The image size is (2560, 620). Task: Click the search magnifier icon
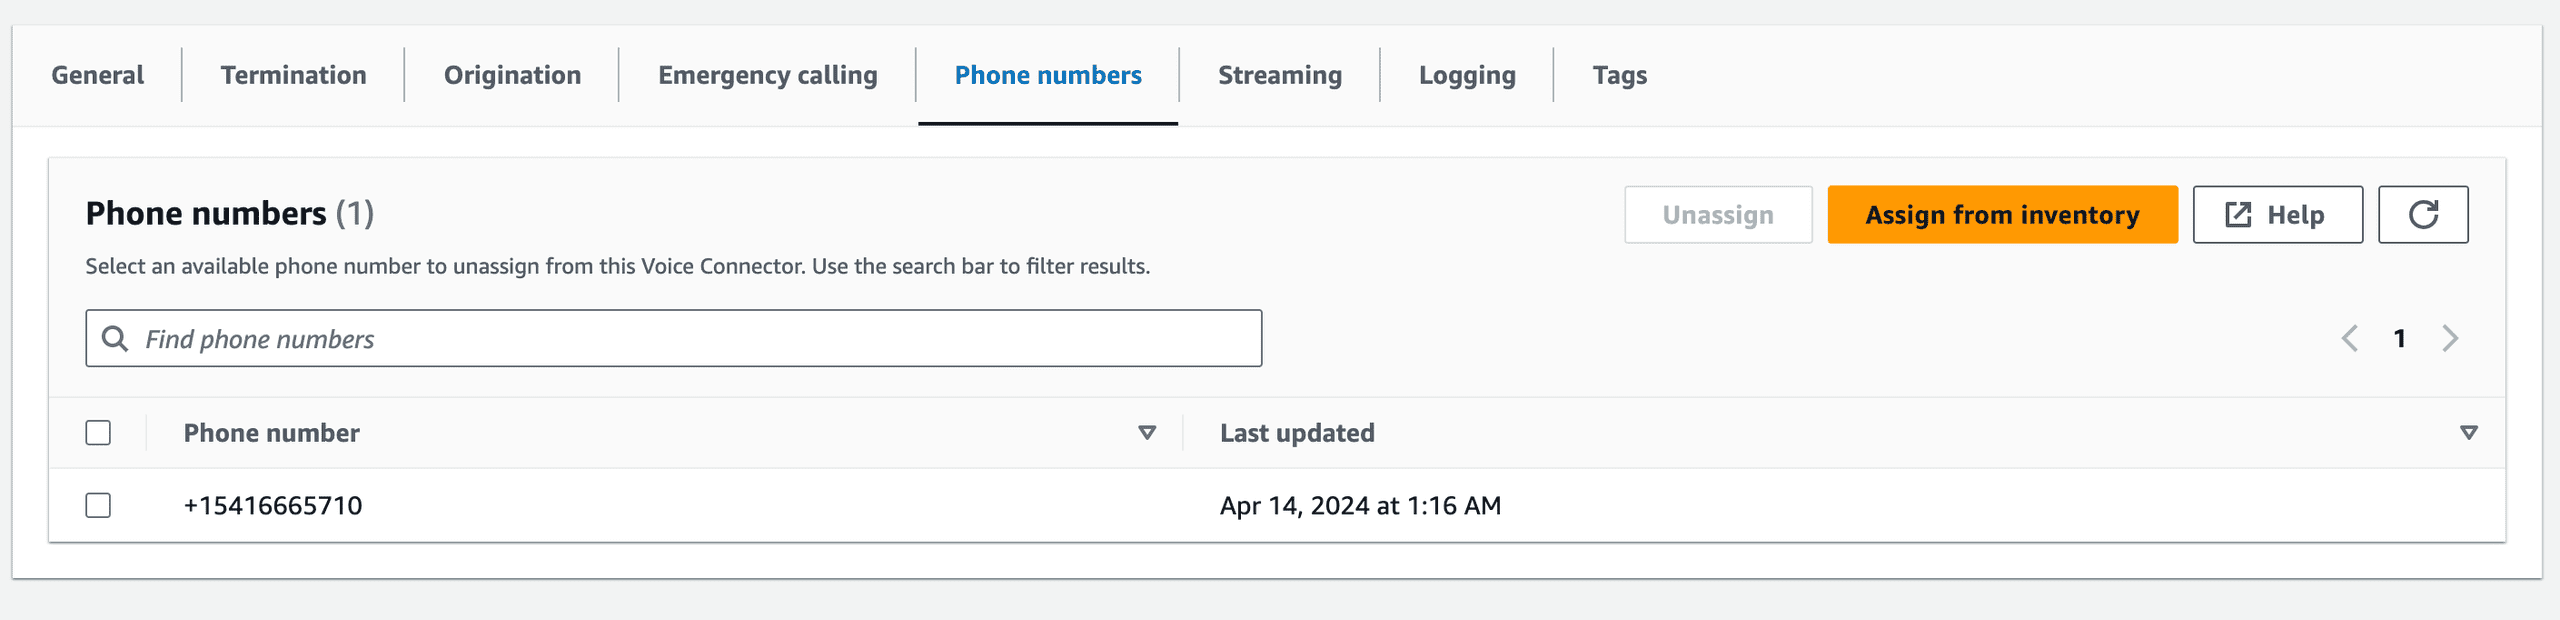click(115, 338)
